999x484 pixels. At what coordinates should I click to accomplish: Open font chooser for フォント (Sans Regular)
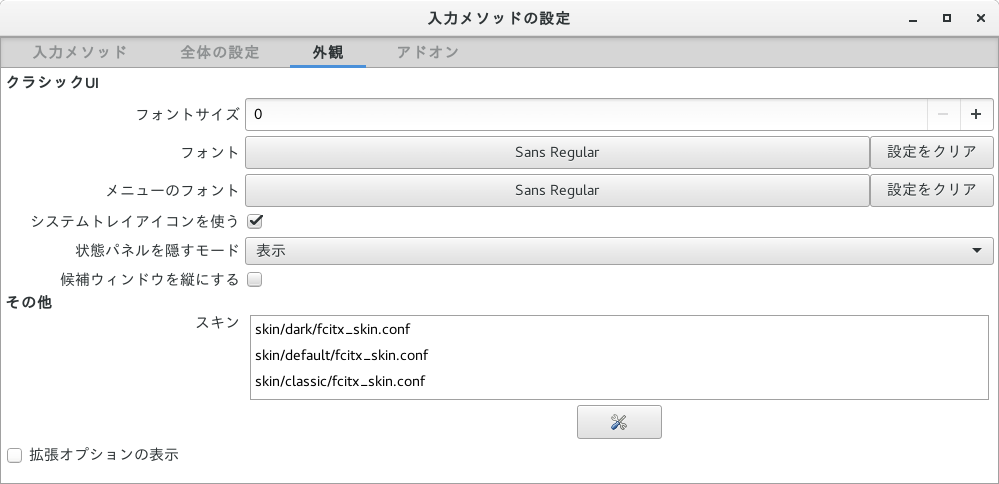pyautogui.click(x=557, y=152)
